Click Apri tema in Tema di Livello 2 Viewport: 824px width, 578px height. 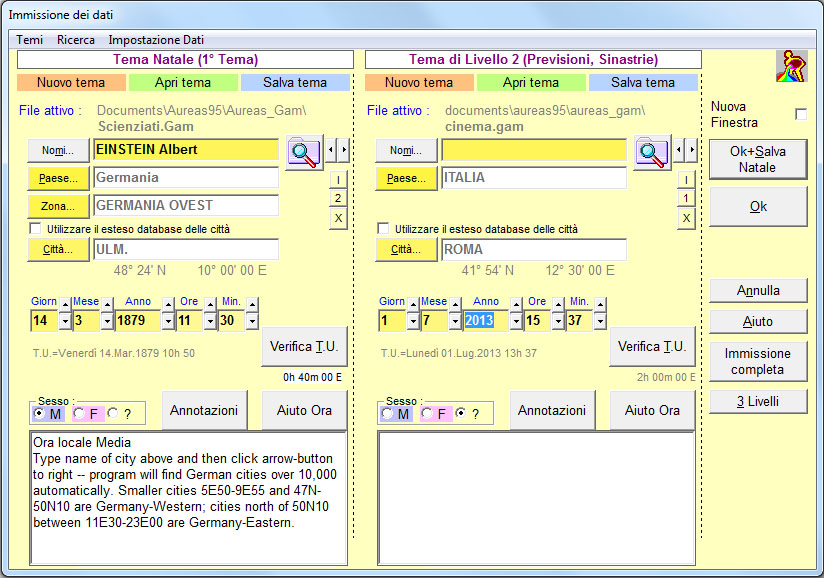pyautogui.click(x=531, y=82)
